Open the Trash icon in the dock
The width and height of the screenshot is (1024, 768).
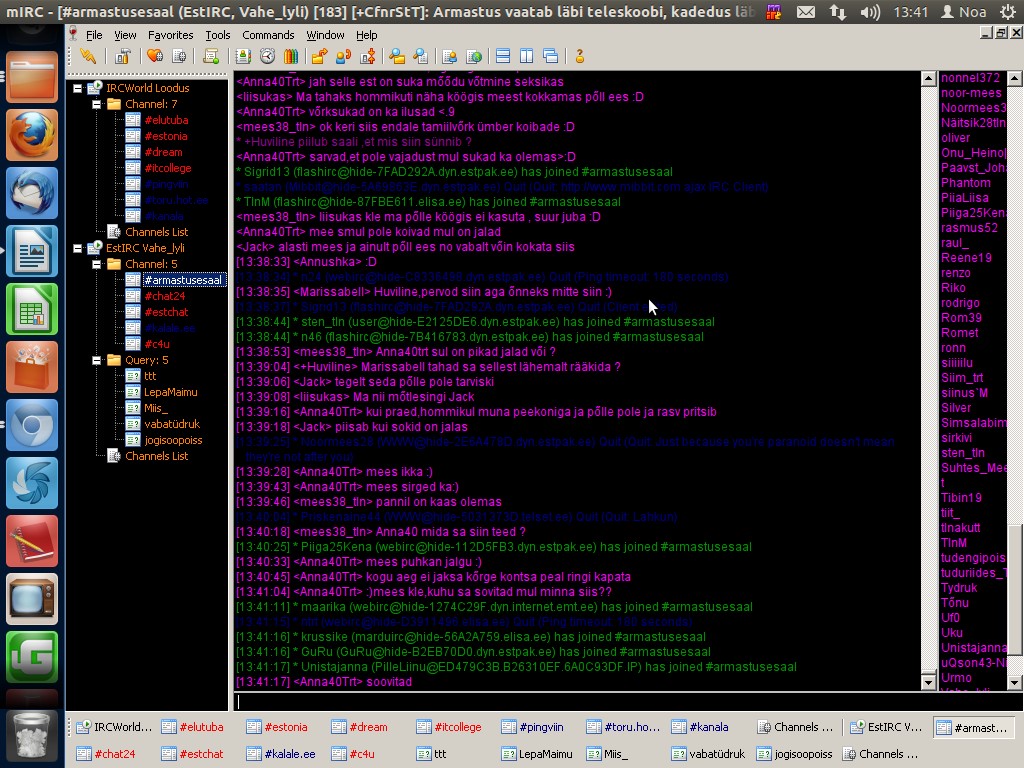[x=32, y=738]
